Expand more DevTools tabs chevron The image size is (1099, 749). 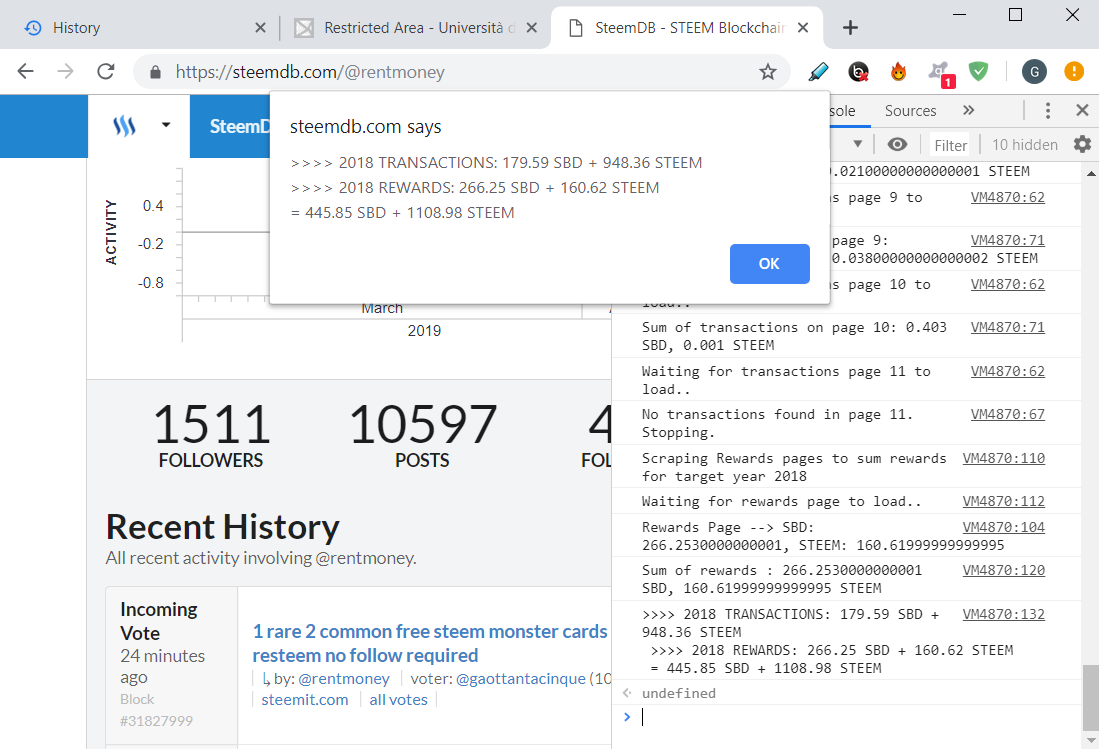click(969, 110)
